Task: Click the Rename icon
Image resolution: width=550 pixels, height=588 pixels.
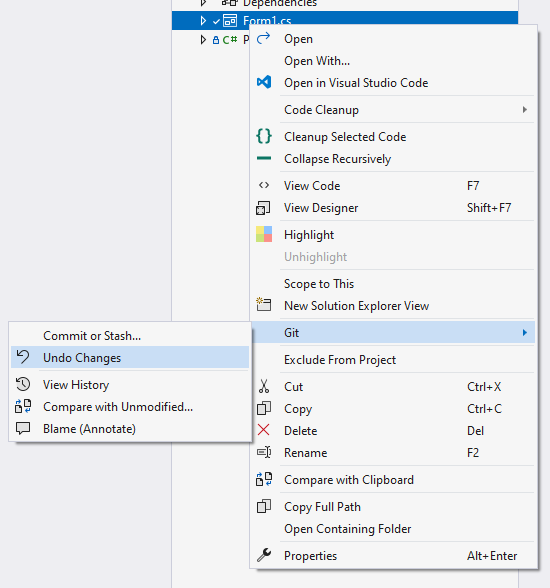Action: (264, 452)
